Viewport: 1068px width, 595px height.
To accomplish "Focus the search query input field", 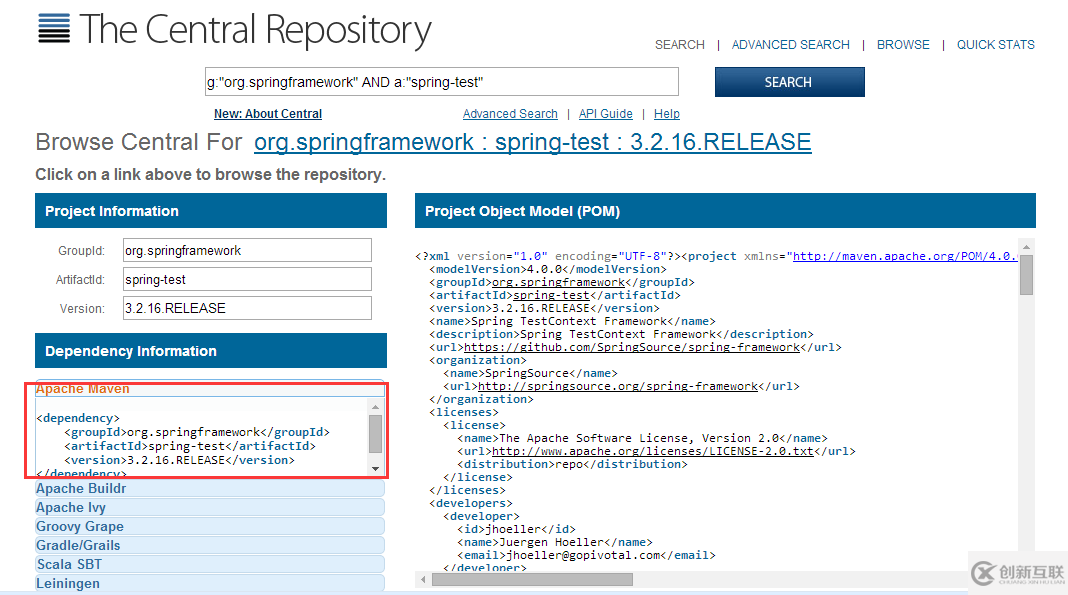I will [x=441, y=82].
